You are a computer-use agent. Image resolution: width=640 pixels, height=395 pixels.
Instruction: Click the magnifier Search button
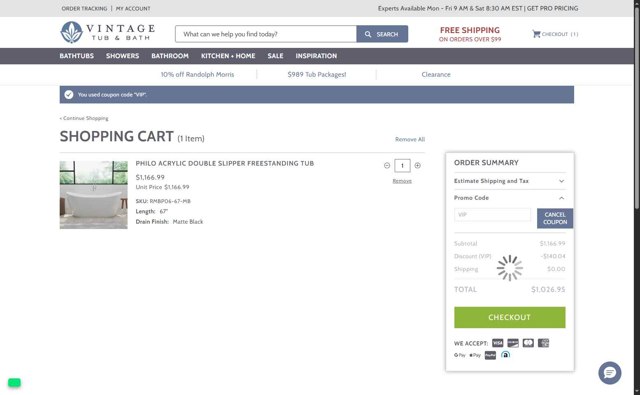(x=382, y=34)
